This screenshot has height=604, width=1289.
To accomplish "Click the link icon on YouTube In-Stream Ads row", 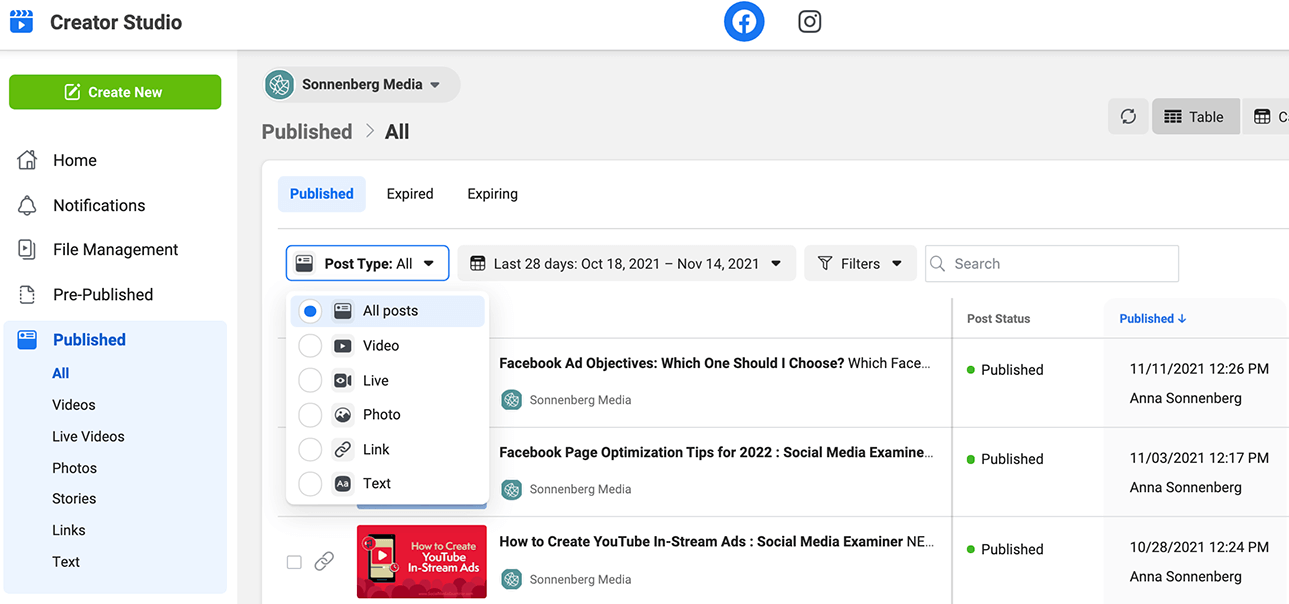I will pyautogui.click(x=324, y=562).
